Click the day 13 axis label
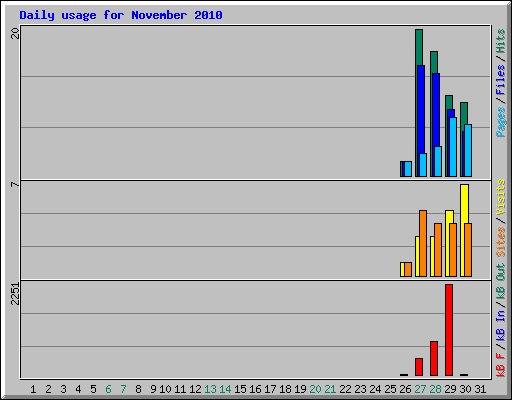Screen dimensions: 512x400 [x=210, y=389]
